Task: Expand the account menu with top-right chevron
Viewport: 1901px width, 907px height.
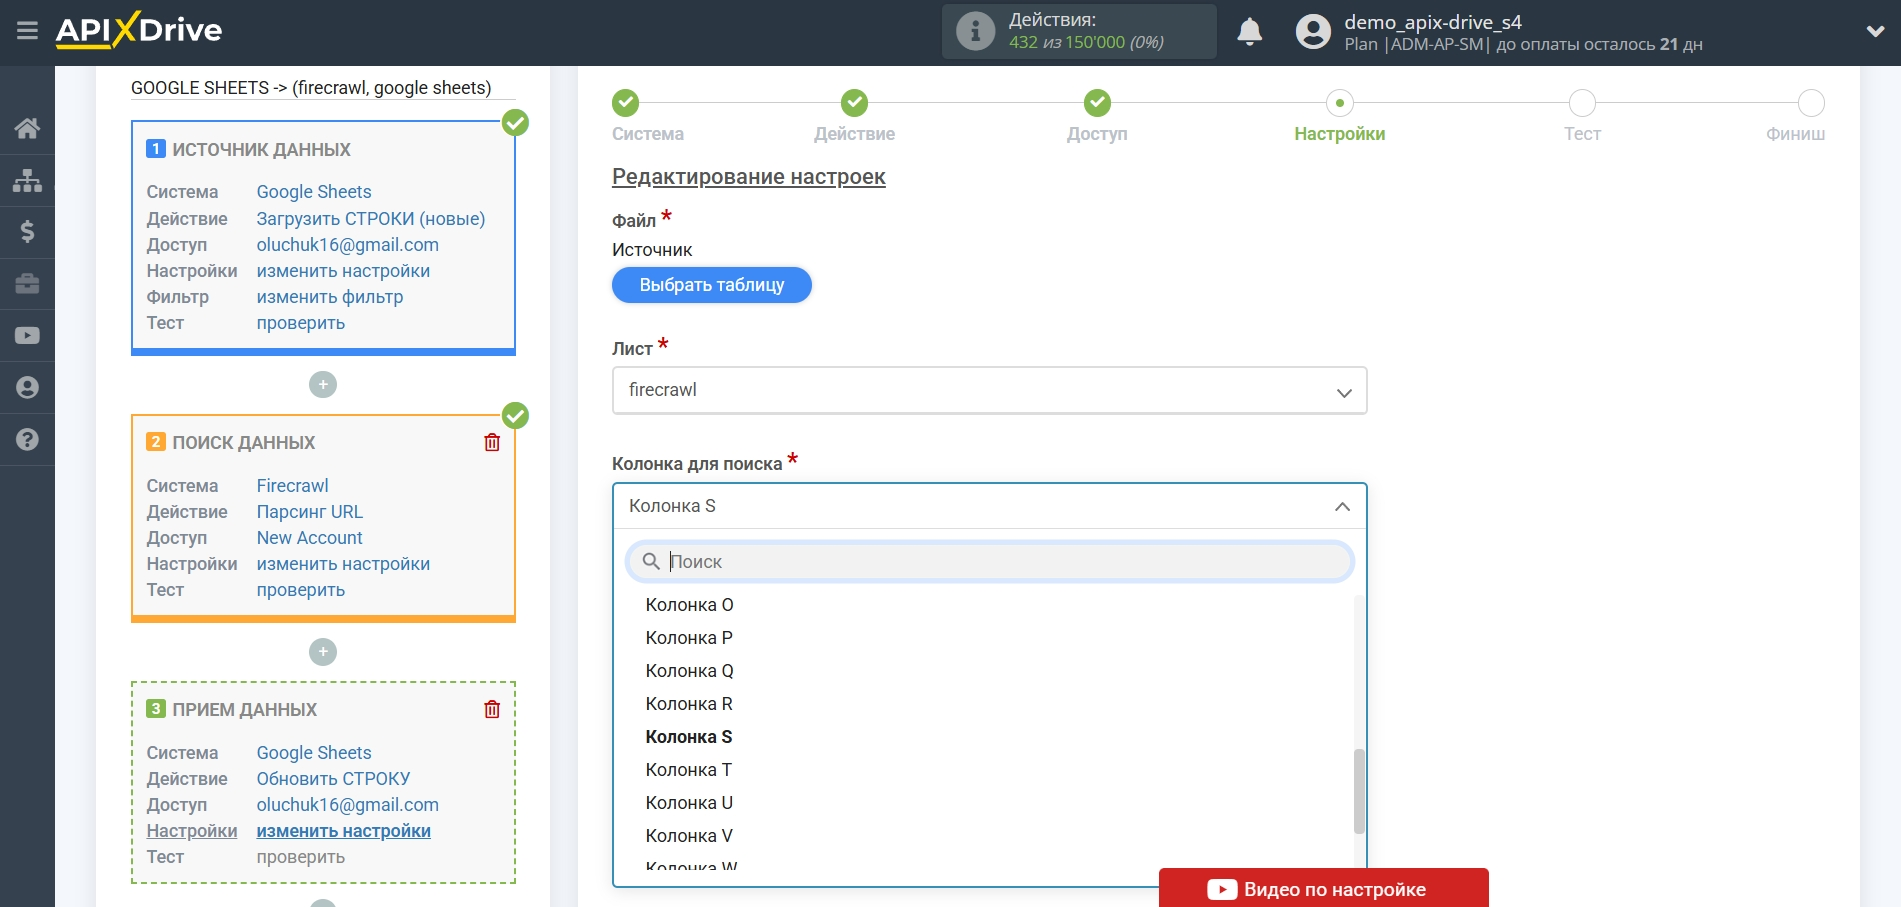Action: [x=1875, y=30]
